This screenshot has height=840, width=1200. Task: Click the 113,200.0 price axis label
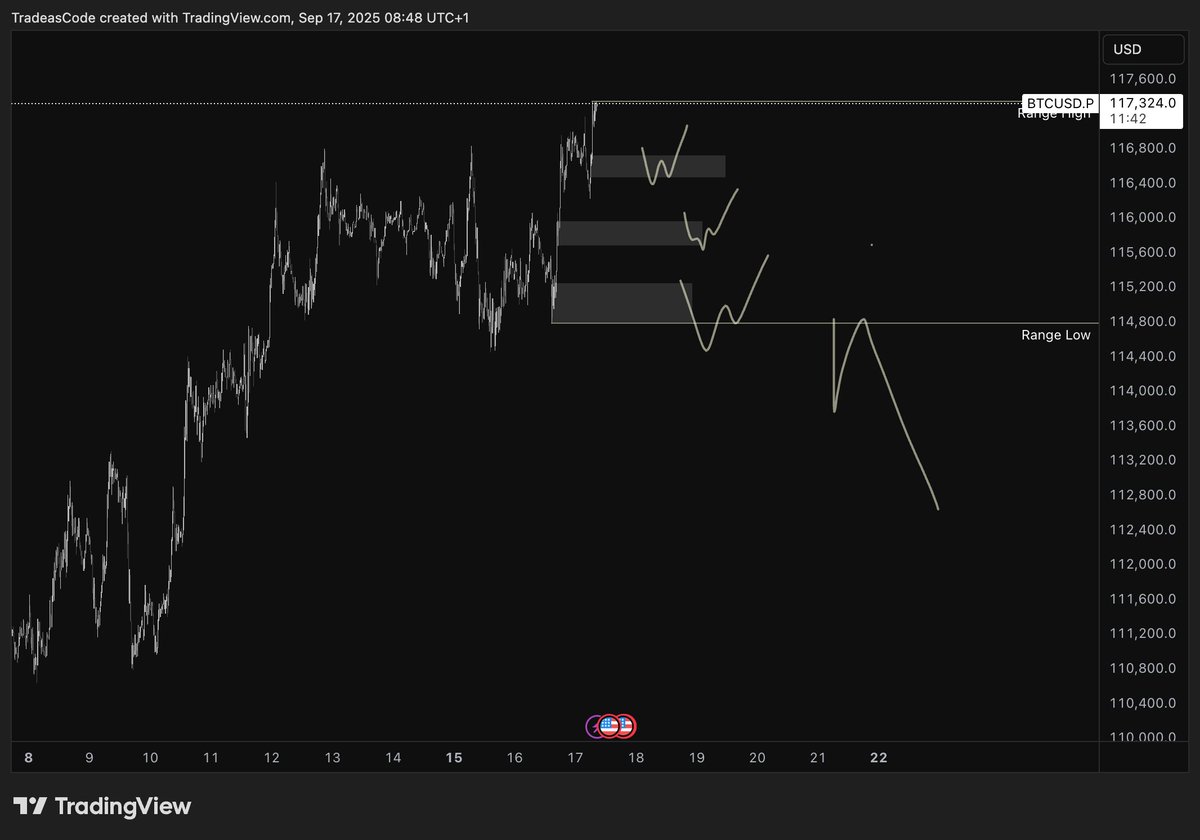coord(1142,460)
